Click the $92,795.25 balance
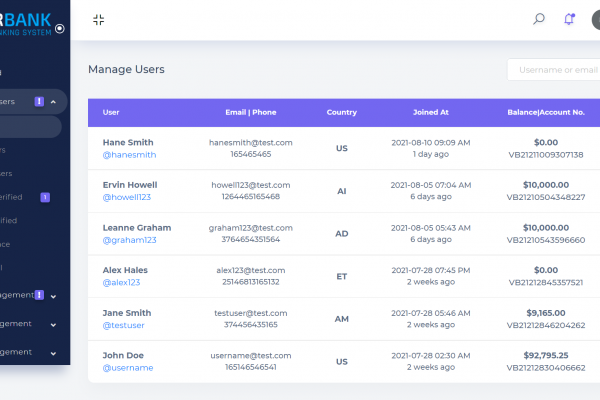This screenshot has height=400, width=600. tap(546, 356)
